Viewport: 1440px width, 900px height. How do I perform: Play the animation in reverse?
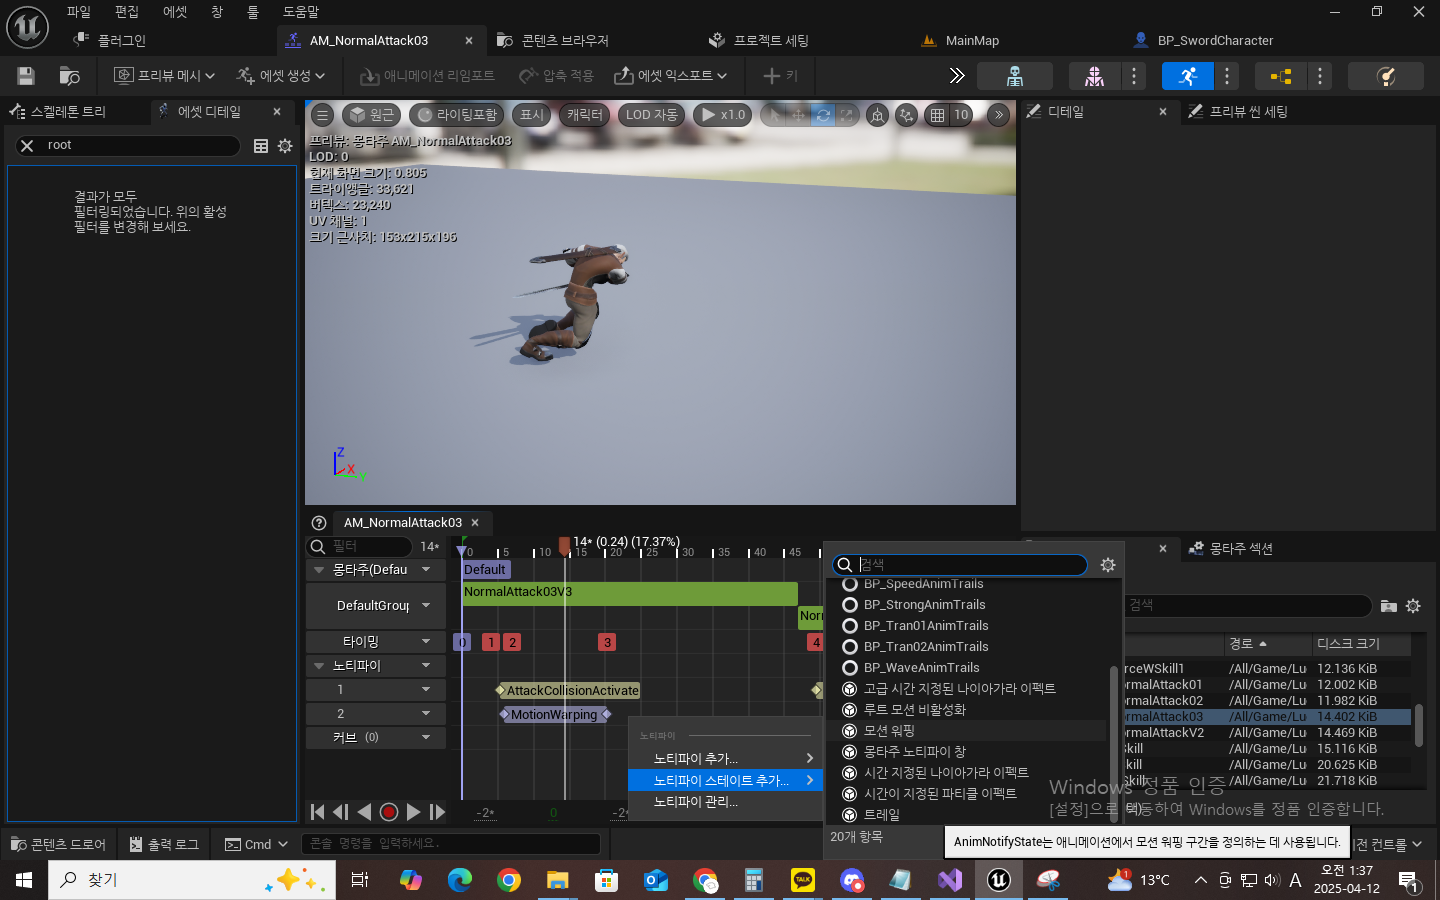point(364,812)
